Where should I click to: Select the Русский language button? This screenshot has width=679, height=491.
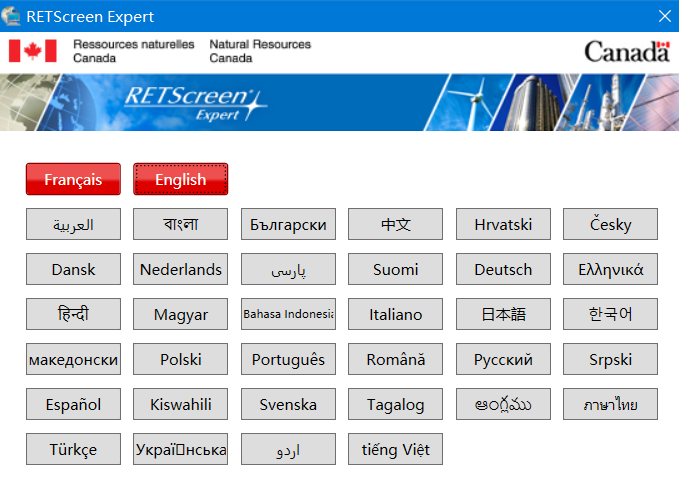tap(503, 359)
